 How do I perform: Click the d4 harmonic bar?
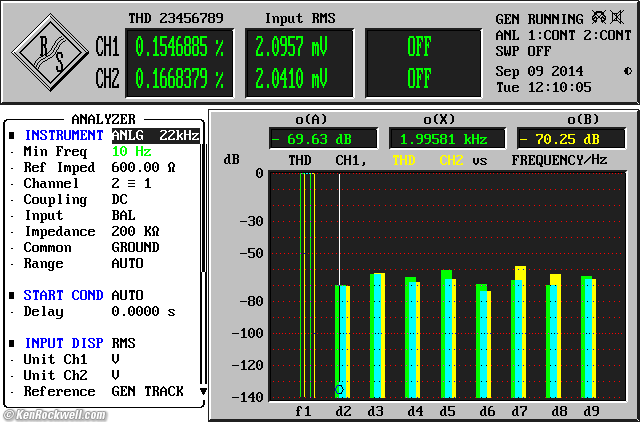click(412, 337)
